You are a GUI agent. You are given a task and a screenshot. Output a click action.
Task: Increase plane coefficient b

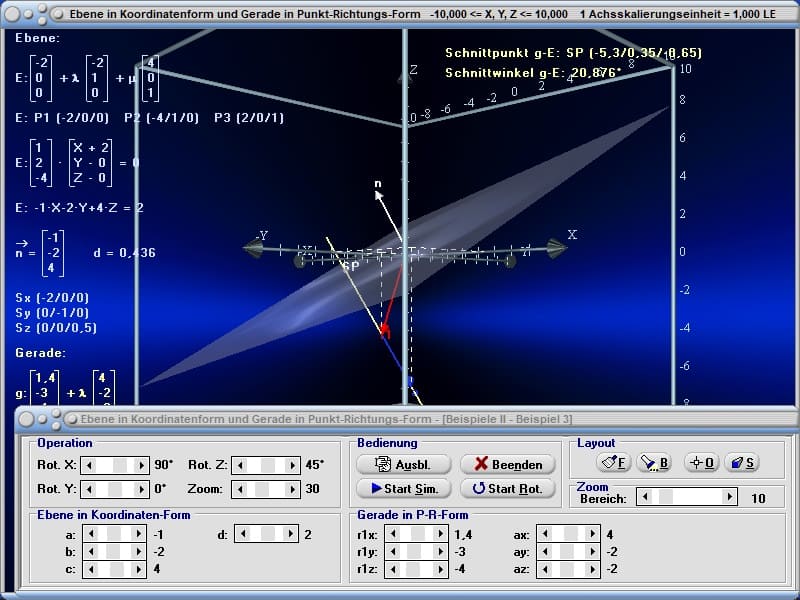(x=138, y=551)
